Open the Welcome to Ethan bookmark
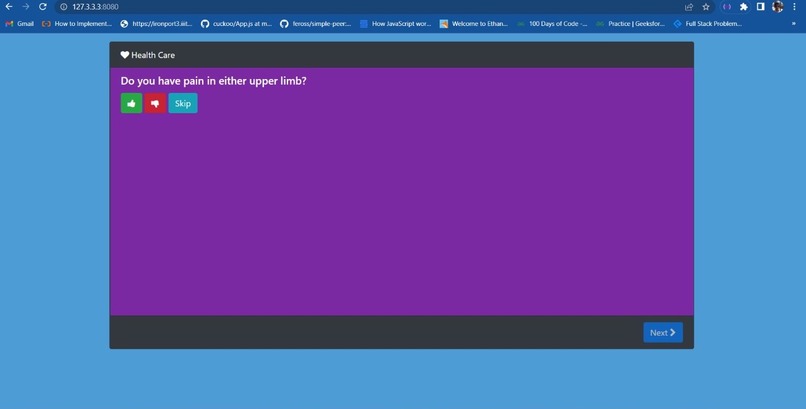Screen dimensions: 806x409 point(474,24)
